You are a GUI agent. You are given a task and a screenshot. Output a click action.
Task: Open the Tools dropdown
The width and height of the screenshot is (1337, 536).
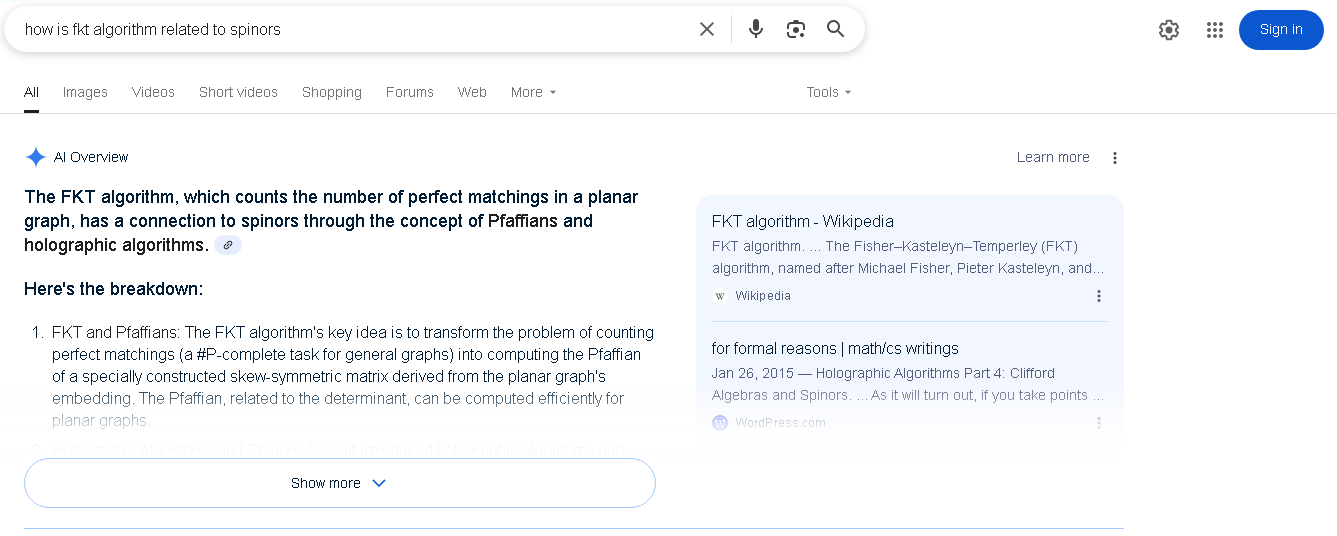tap(829, 92)
